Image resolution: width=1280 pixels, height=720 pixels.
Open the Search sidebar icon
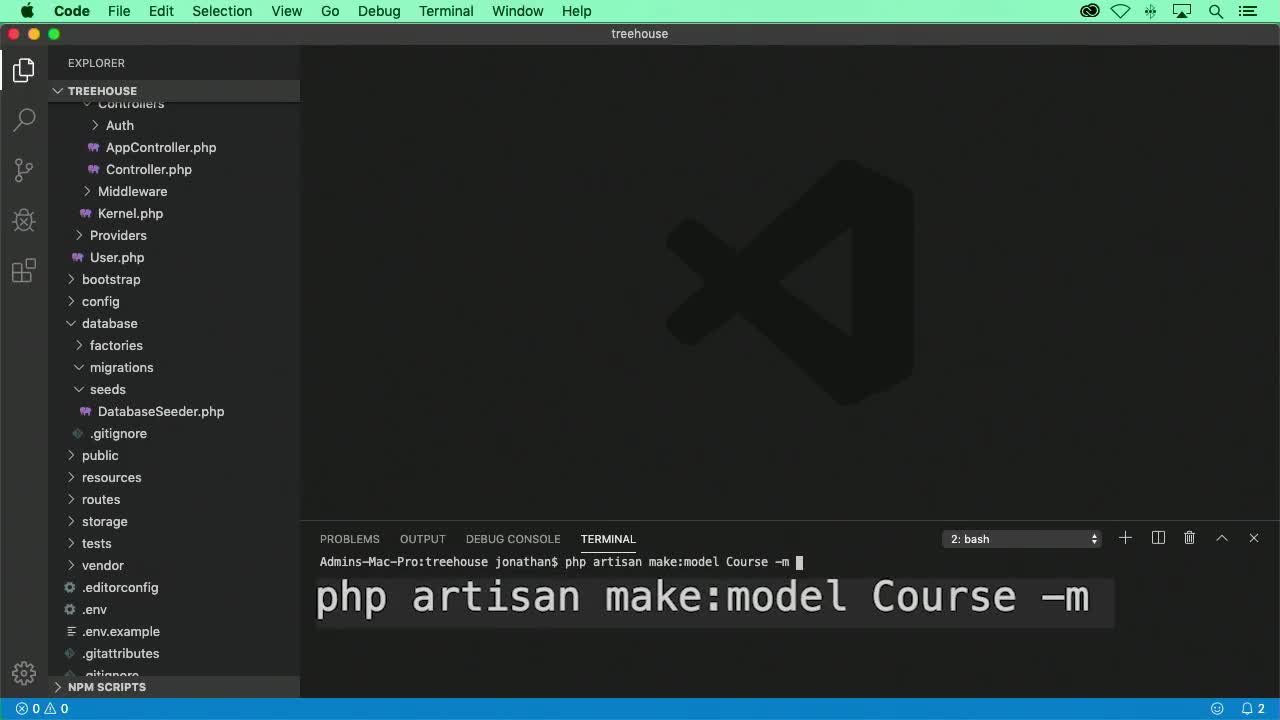(23, 120)
